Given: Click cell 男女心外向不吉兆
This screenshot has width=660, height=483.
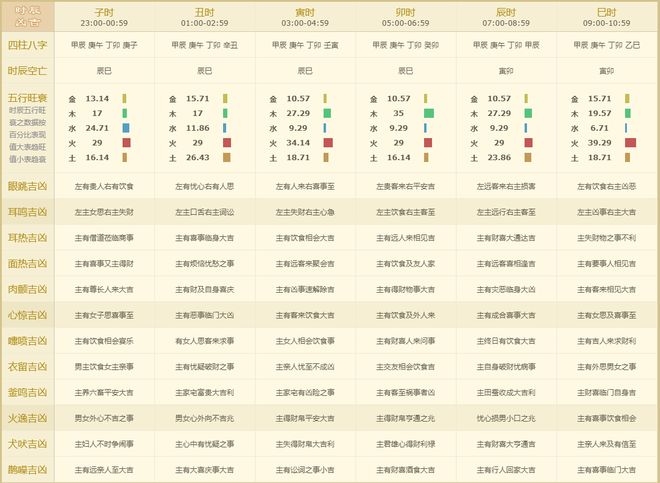Looking at the screenshot, I should (x=205, y=419).
